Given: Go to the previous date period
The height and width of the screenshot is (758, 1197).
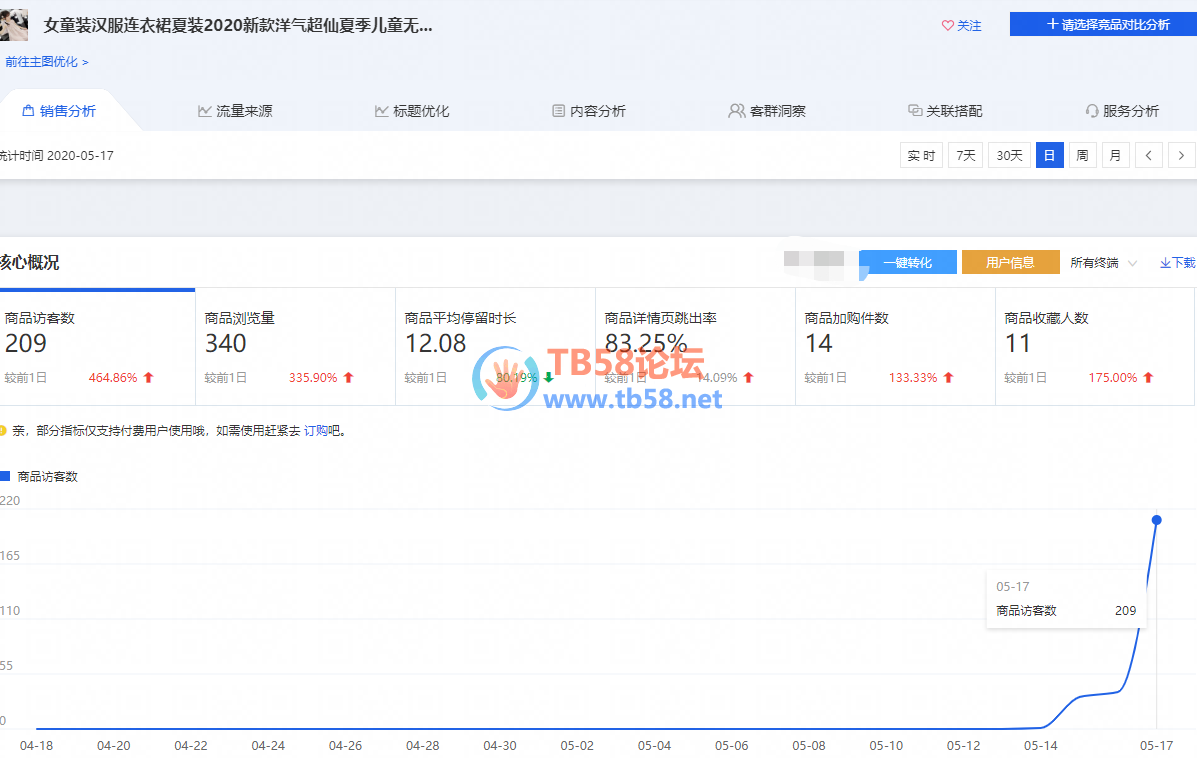Looking at the screenshot, I should click(1149, 156).
